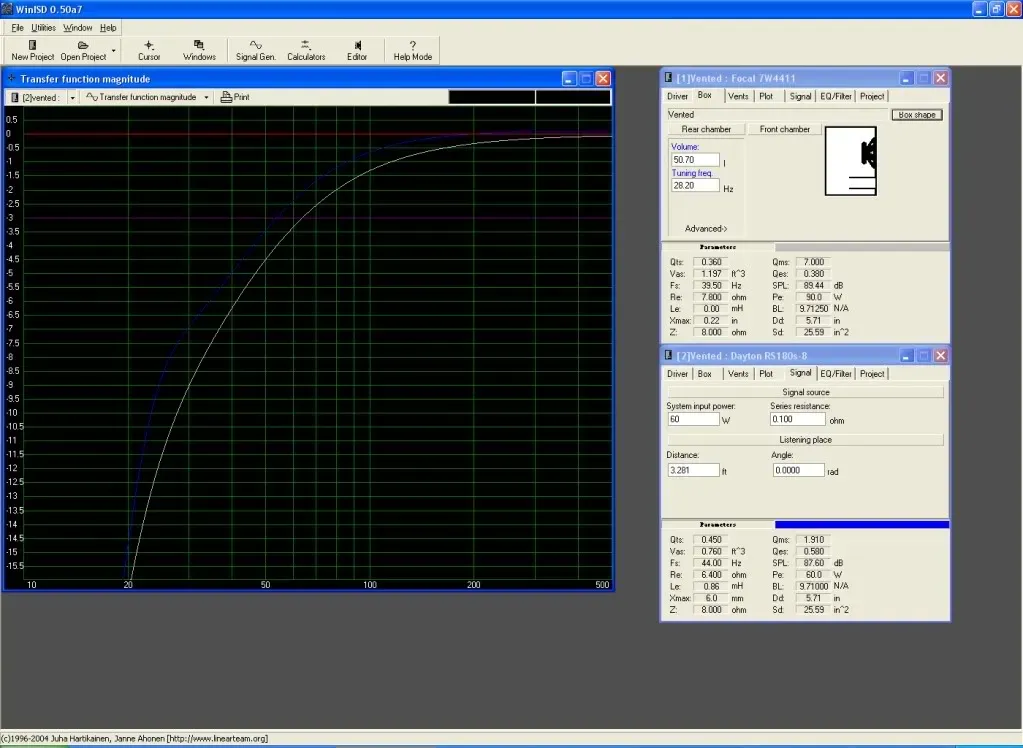The width and height of the screenshot is (1023, 748).
Task: Select the Project tab in Focal 7W4411 window
Action: [872, 96]
